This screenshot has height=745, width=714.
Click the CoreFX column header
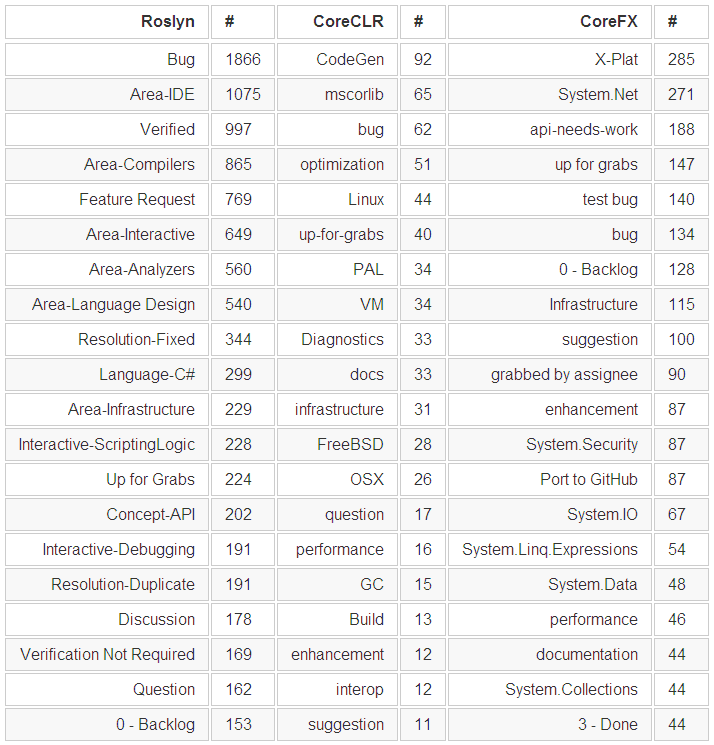(608, 21)
